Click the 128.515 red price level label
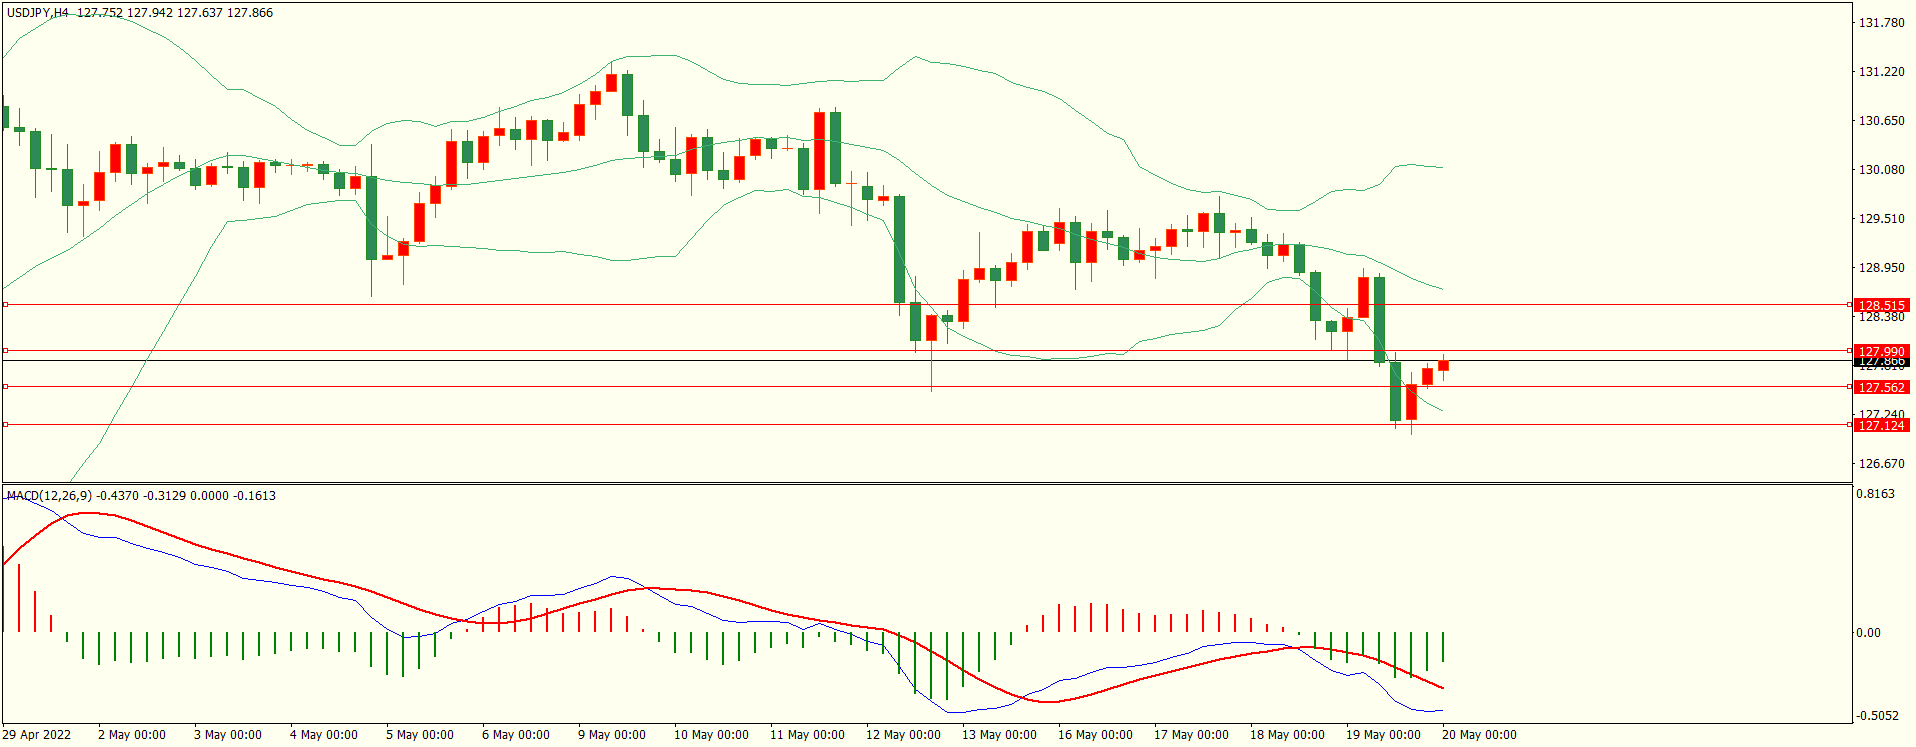 pyautogui.click(x=1880, y=305)
